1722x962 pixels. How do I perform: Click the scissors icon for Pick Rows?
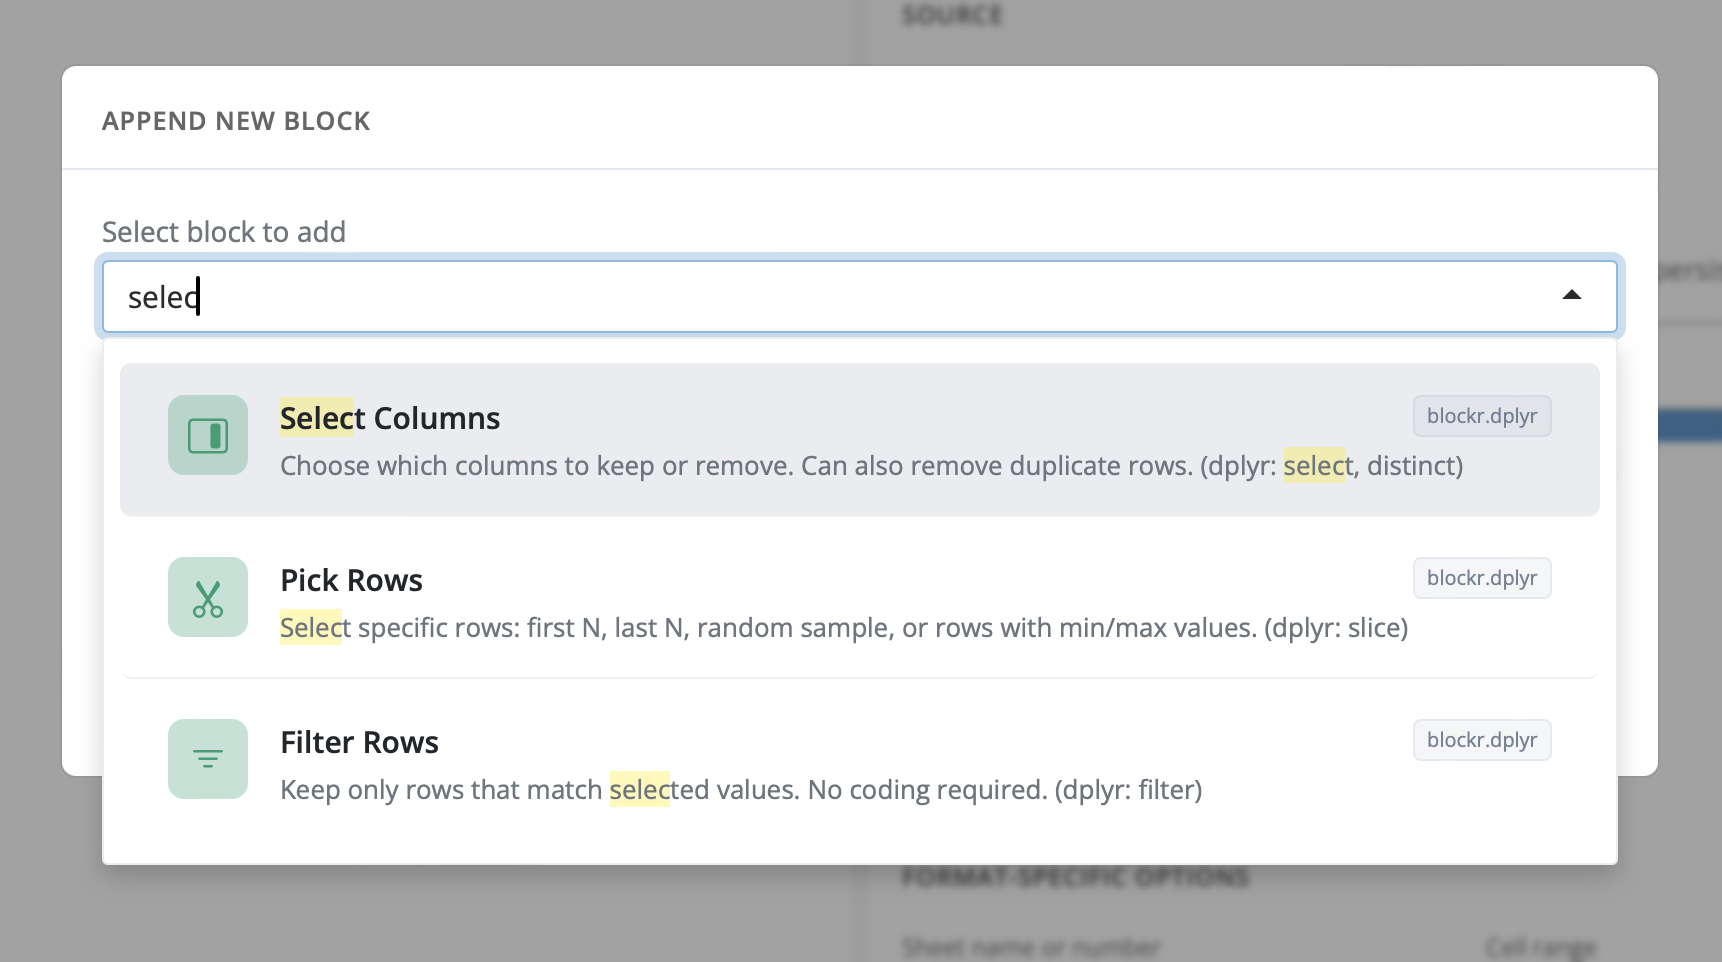pos(208,597)
